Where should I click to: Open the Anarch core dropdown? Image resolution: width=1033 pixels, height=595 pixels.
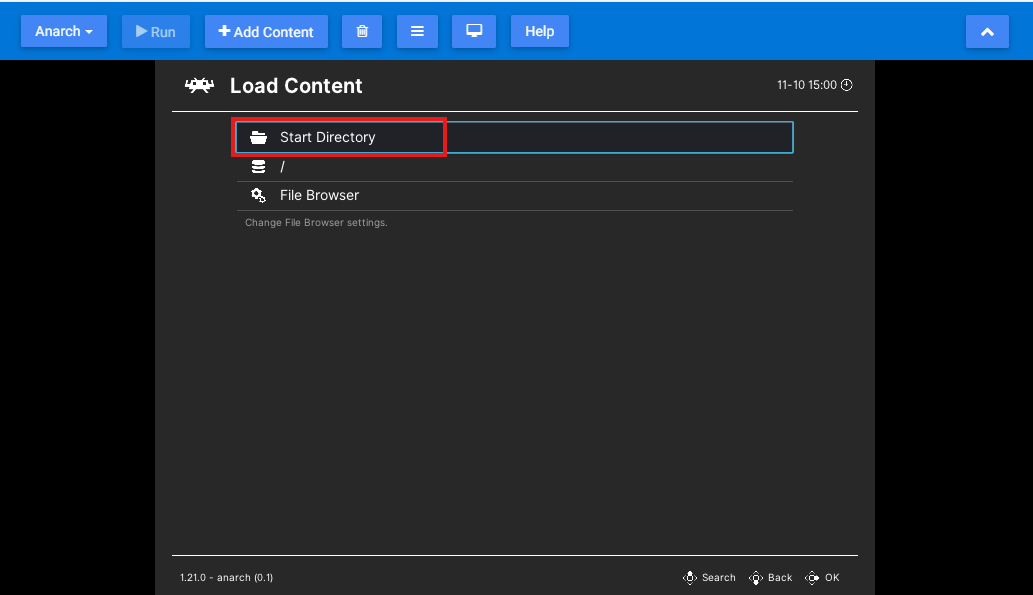click(63, 31)
